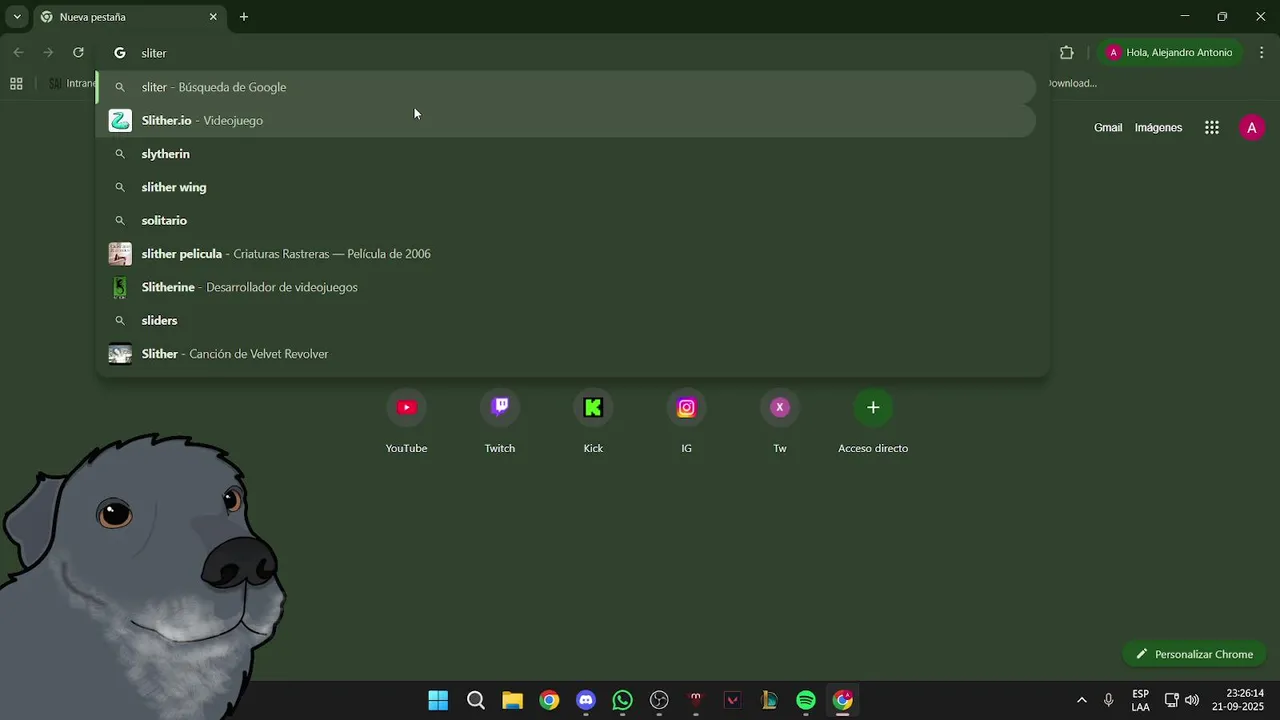1280x720 pixels.
Task: Open the Imágenes link
Action: click(x=1158, y=128)
